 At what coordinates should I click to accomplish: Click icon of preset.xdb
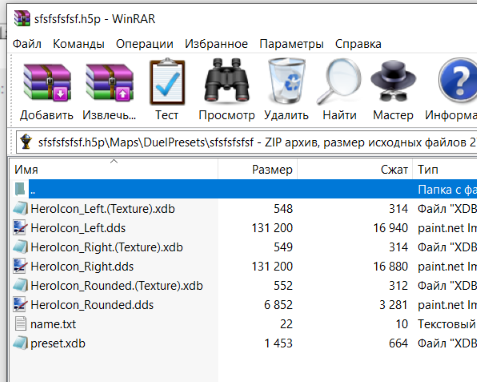click(x=21, y=343)
